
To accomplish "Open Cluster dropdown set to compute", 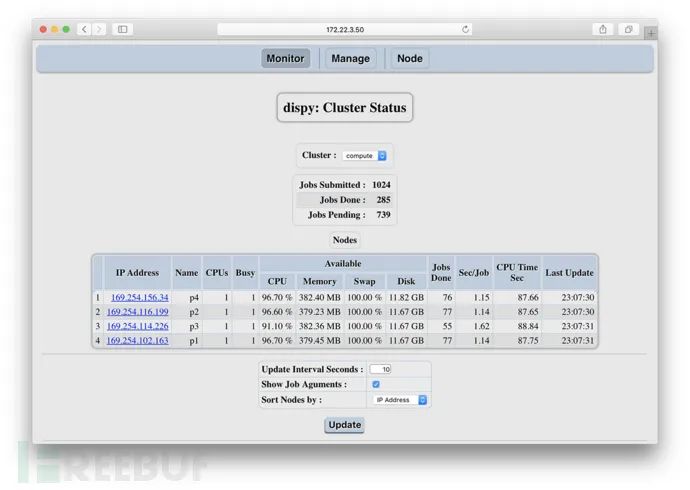I will point(365,156).
